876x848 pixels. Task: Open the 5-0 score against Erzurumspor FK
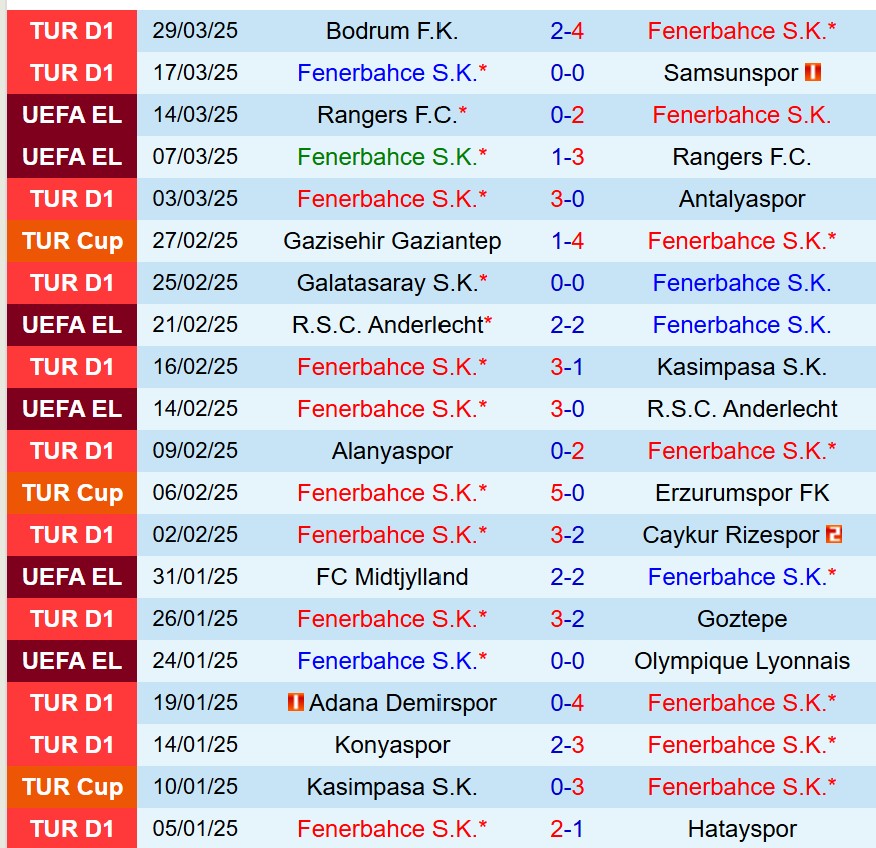567,493
